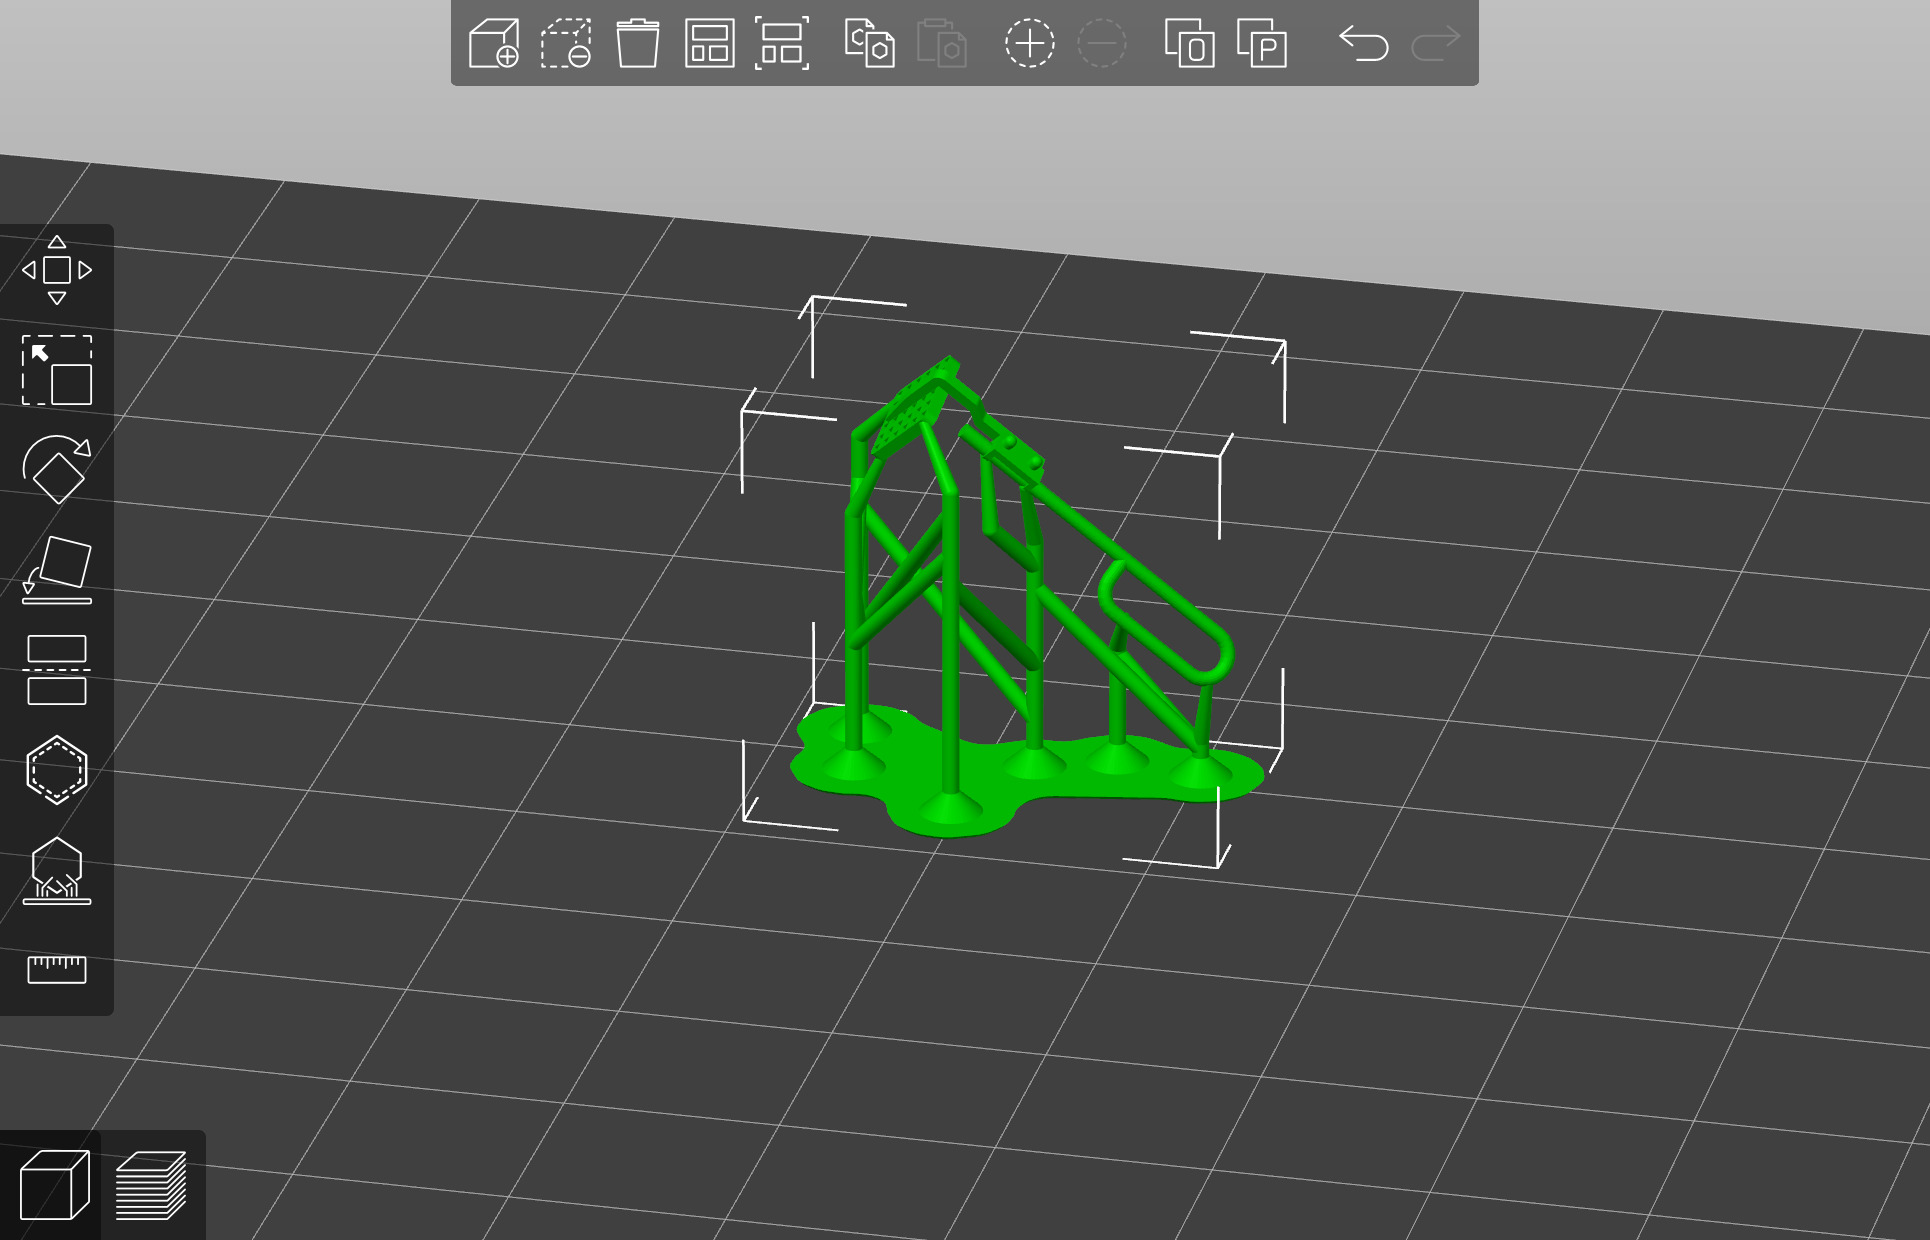Click the O object split icon
Image resolution: width=1930 pixels, height=1240 pixels.
(x=1189, y=44)
